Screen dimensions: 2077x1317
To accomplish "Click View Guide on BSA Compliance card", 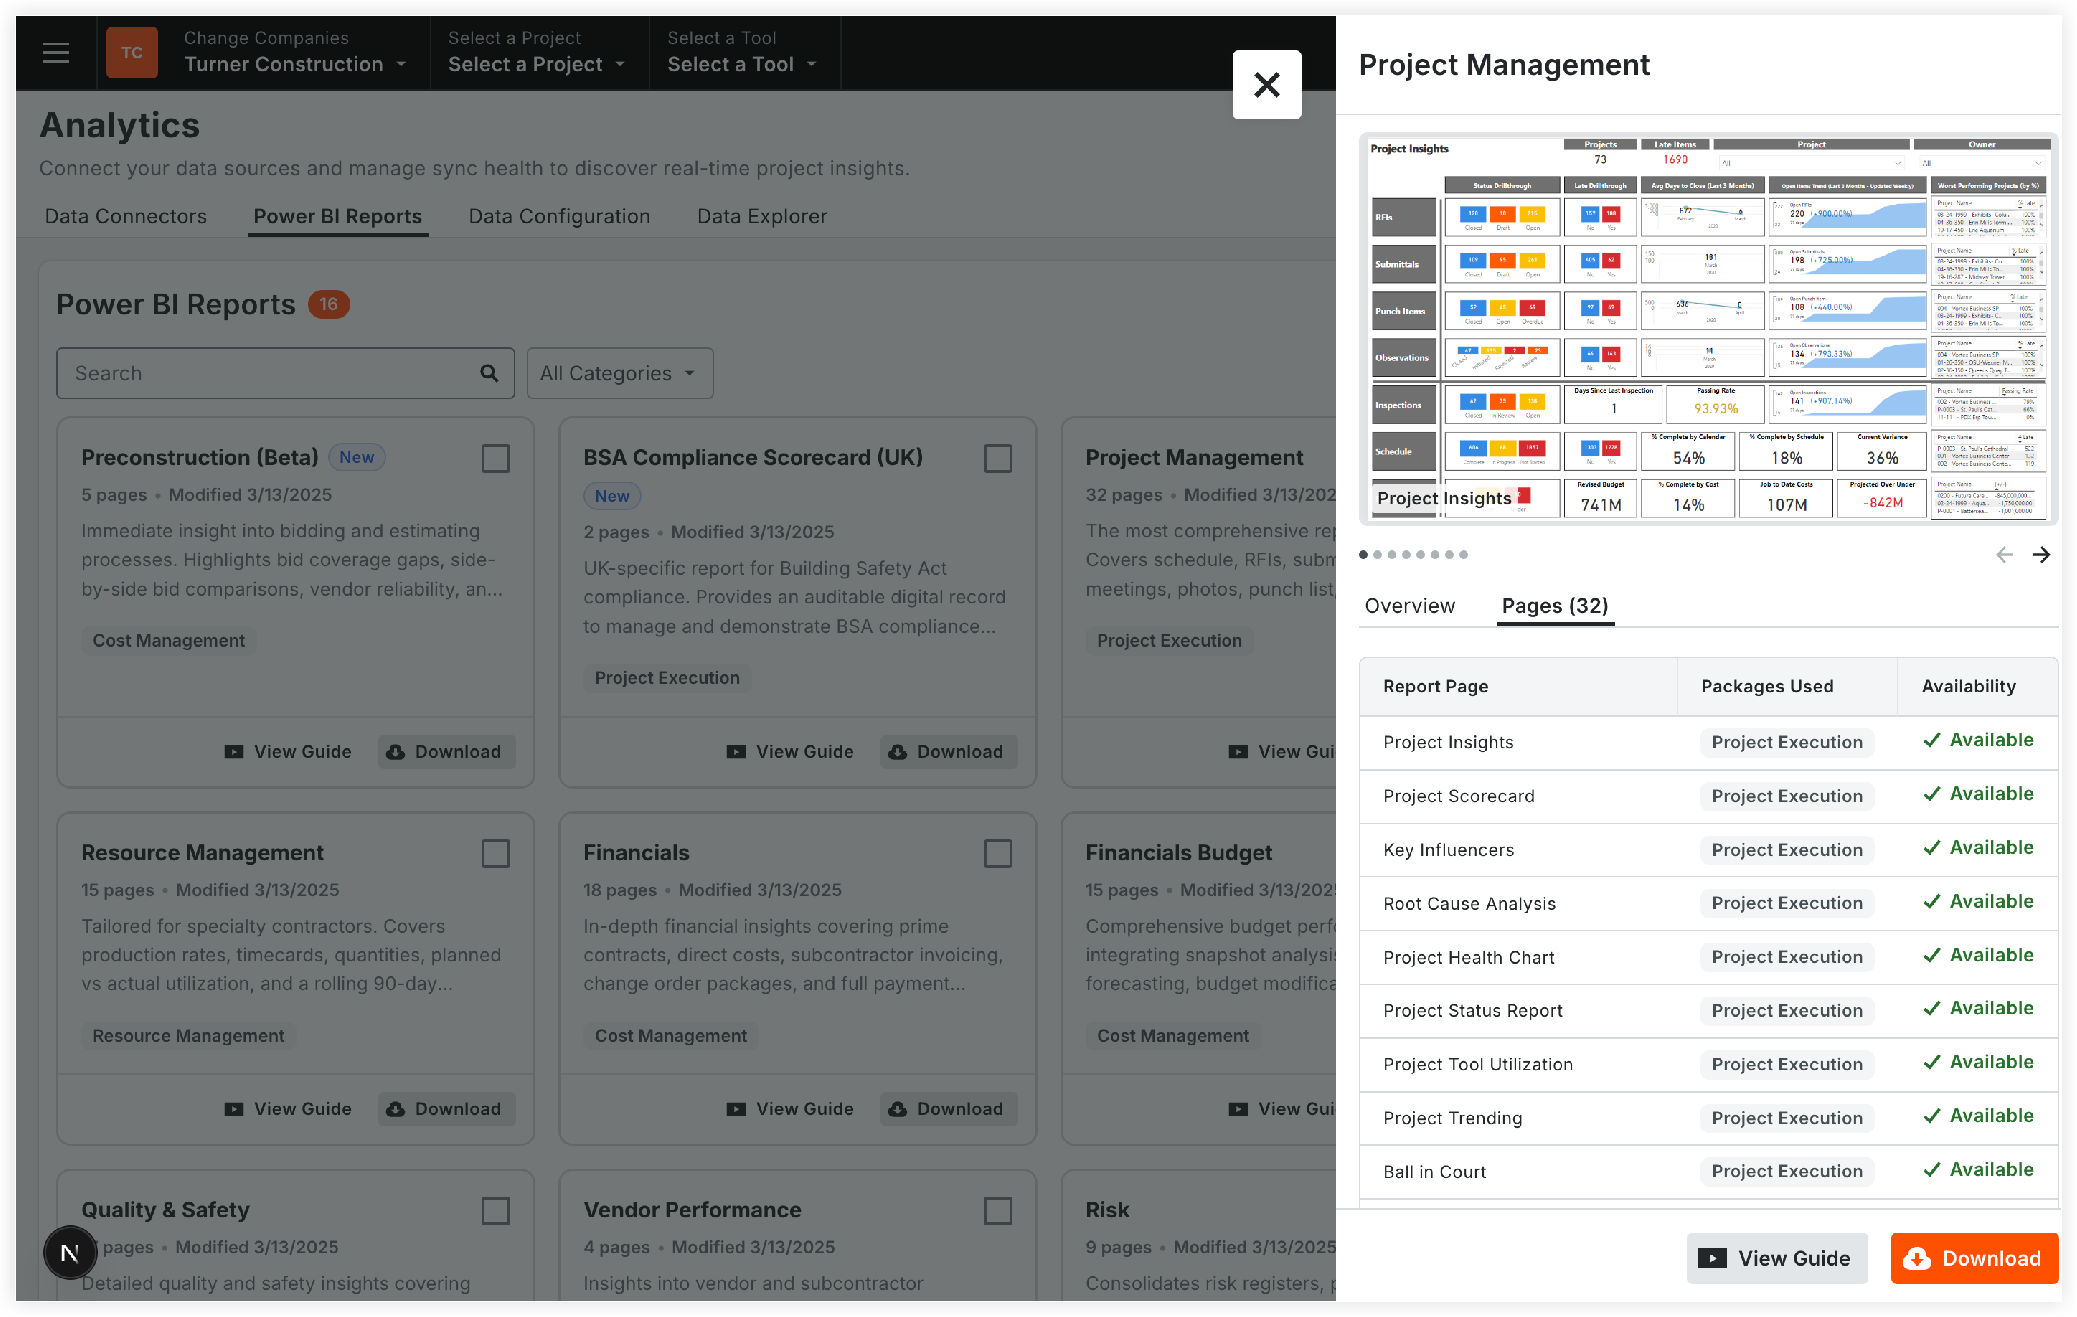I will pyautogui.click(x=790, y=752).
